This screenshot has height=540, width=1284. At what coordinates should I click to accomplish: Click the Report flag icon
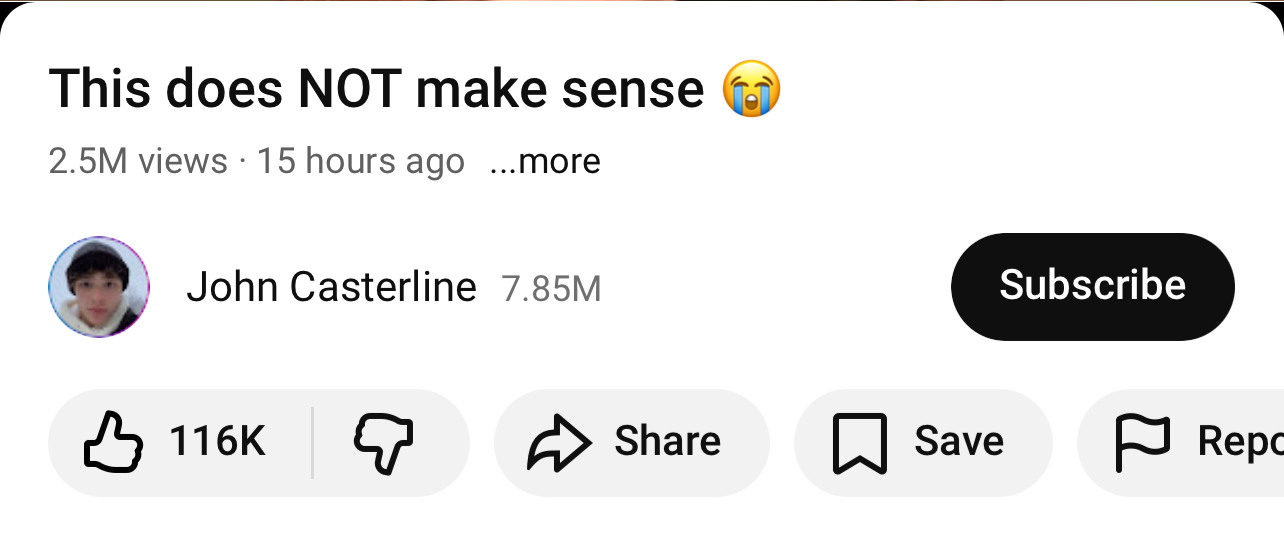(1141, 443)
